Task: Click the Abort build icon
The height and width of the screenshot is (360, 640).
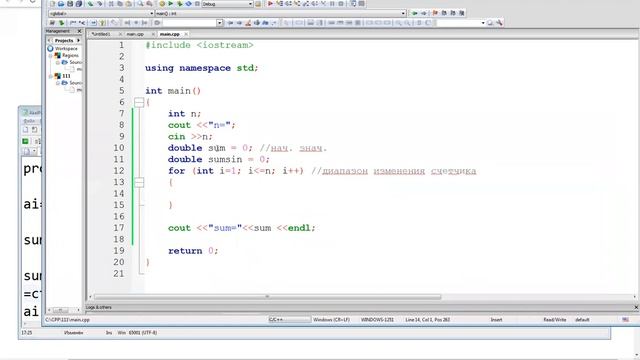Action: 197,4
